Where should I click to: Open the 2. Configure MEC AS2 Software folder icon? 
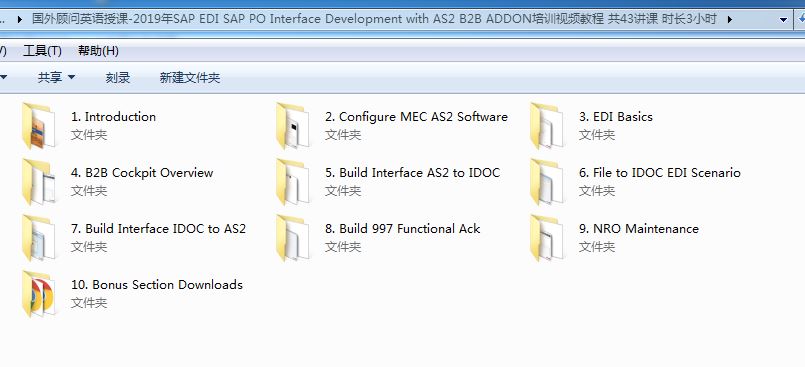[x=293, y=126]
